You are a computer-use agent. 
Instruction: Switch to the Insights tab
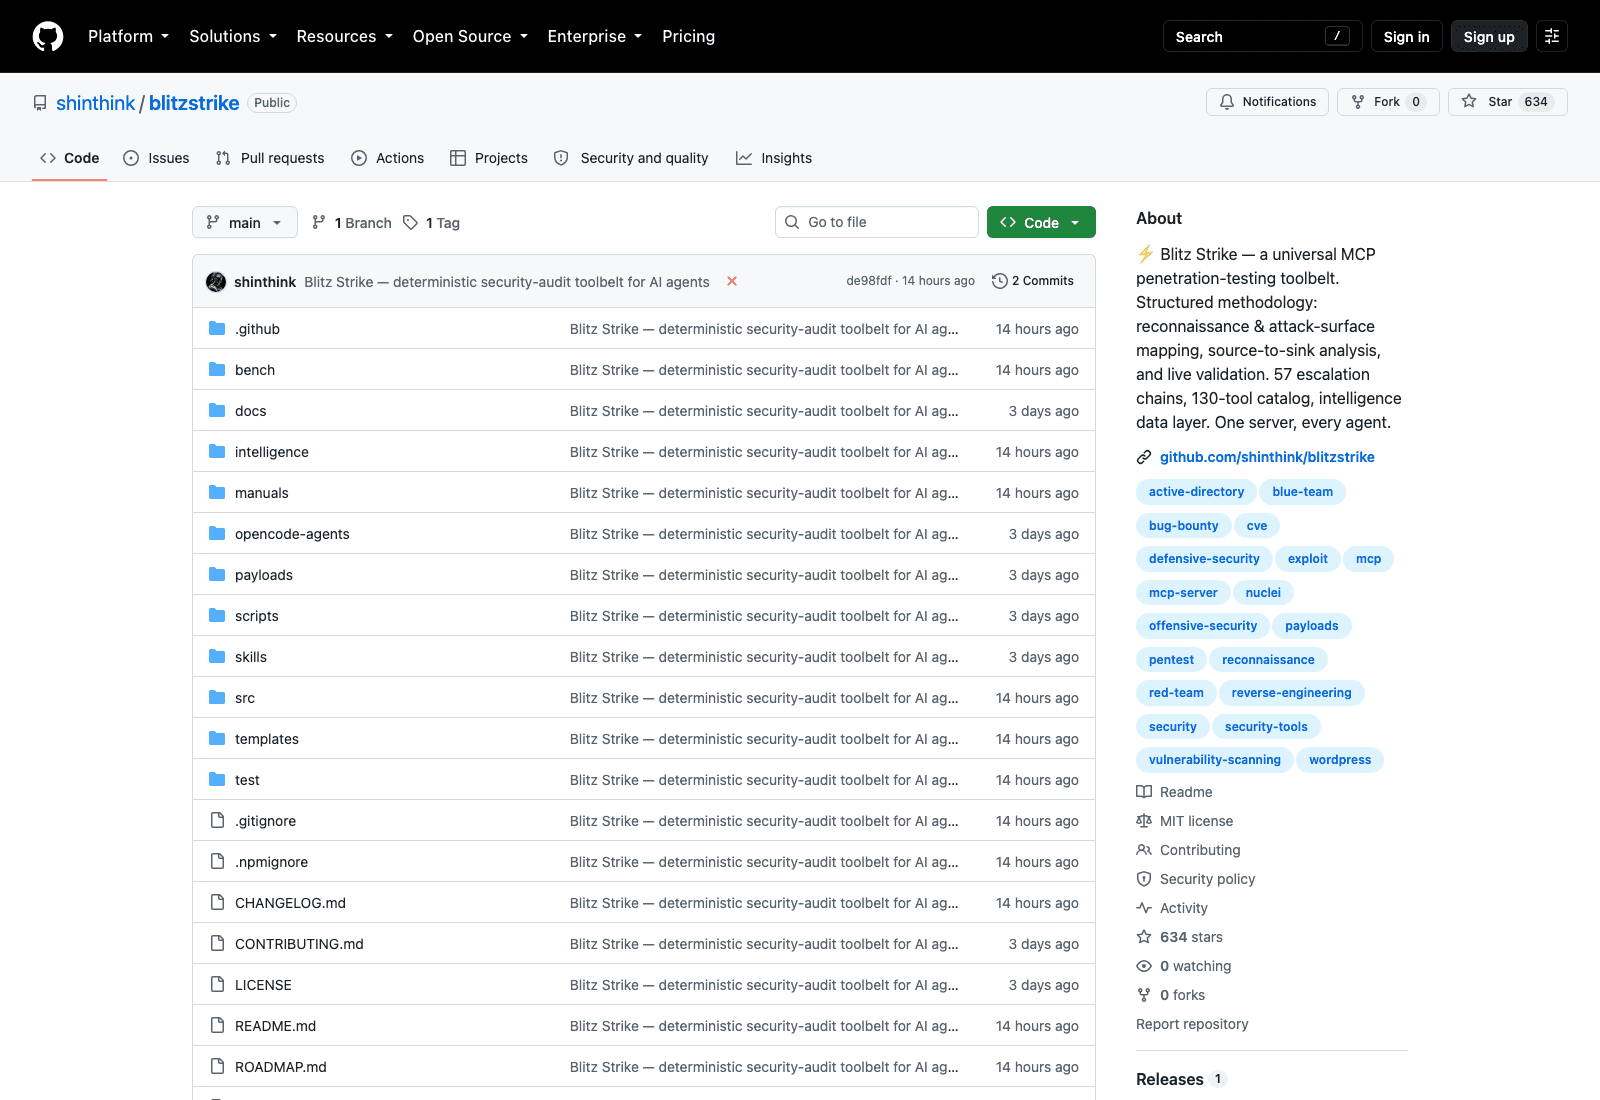[774, 158]
